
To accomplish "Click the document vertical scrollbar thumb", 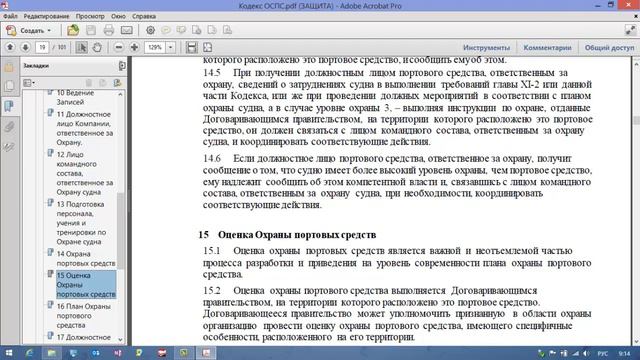I will (636, 120).
